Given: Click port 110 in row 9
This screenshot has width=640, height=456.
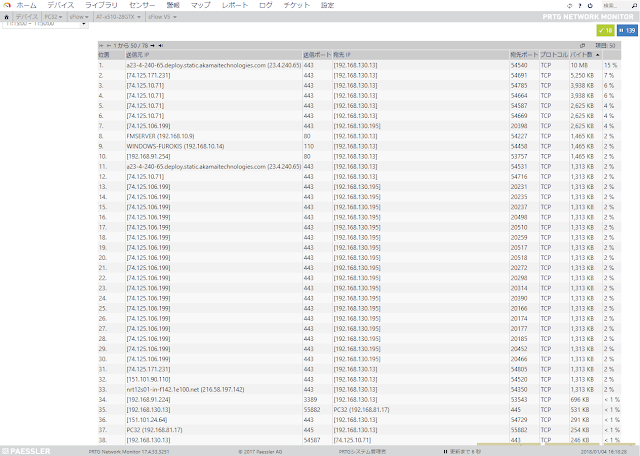Looking at the screenshot, I should tap(309, 147).
